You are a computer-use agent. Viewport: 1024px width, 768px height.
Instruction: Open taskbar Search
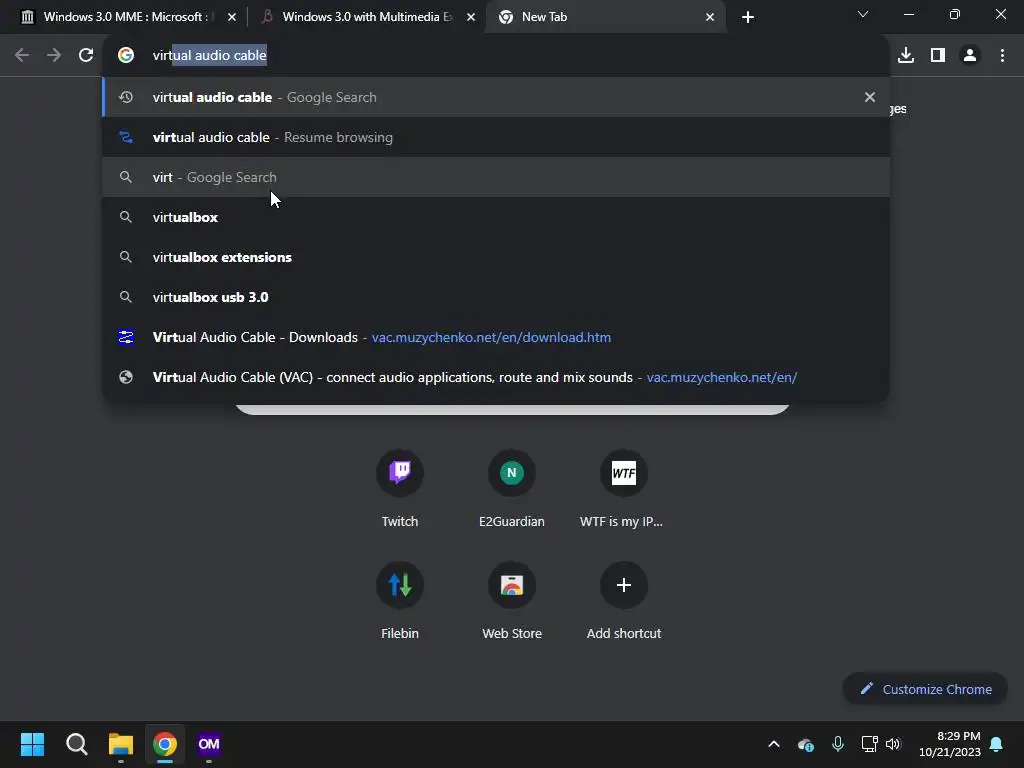point(76,744)
